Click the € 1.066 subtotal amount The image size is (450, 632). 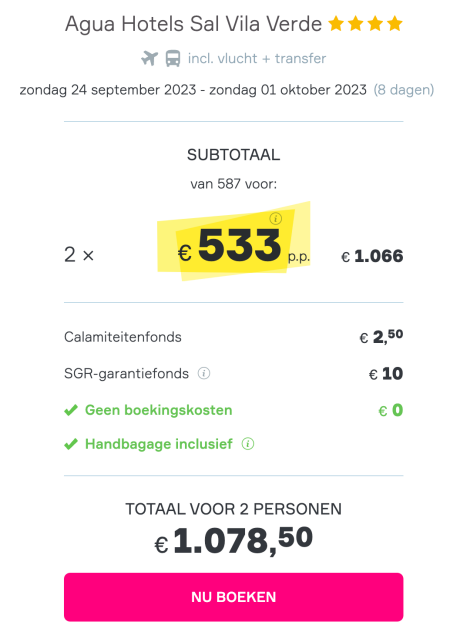pyautogui.click(x=372, y=256)
